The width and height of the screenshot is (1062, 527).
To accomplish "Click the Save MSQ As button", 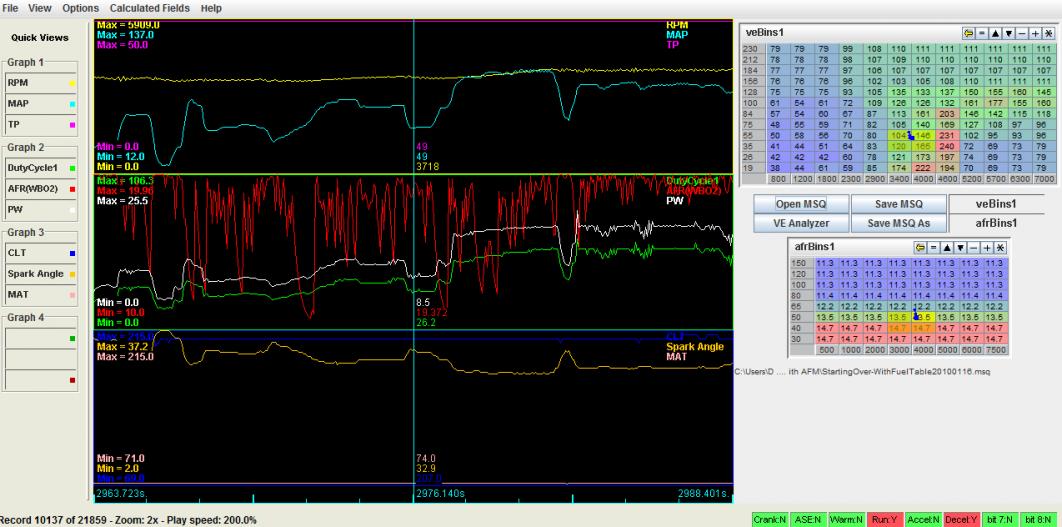I will click(x=898, y=223).
